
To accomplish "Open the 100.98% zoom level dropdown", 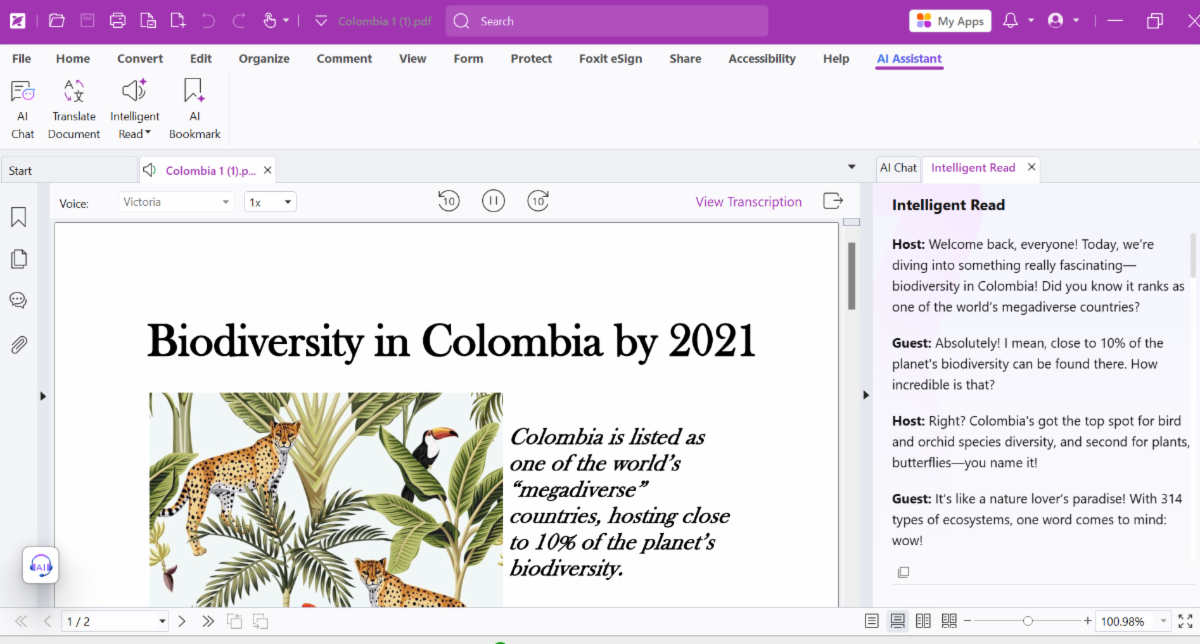I will (1162, 622).
